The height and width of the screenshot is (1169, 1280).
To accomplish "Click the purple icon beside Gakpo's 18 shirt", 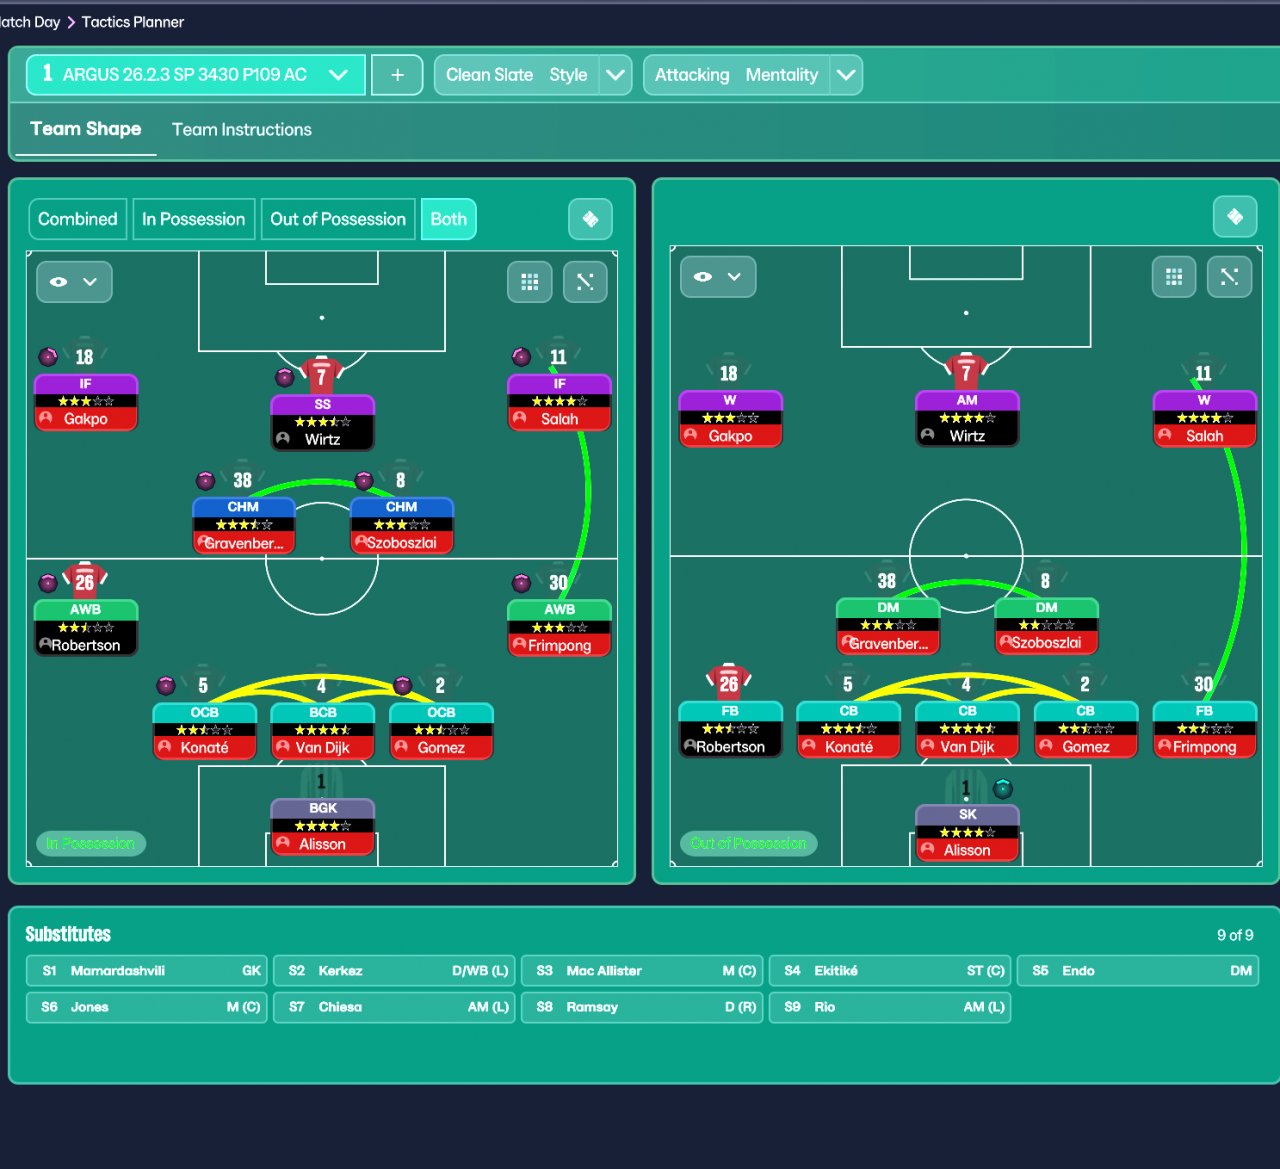I will (x=48, y=357).
